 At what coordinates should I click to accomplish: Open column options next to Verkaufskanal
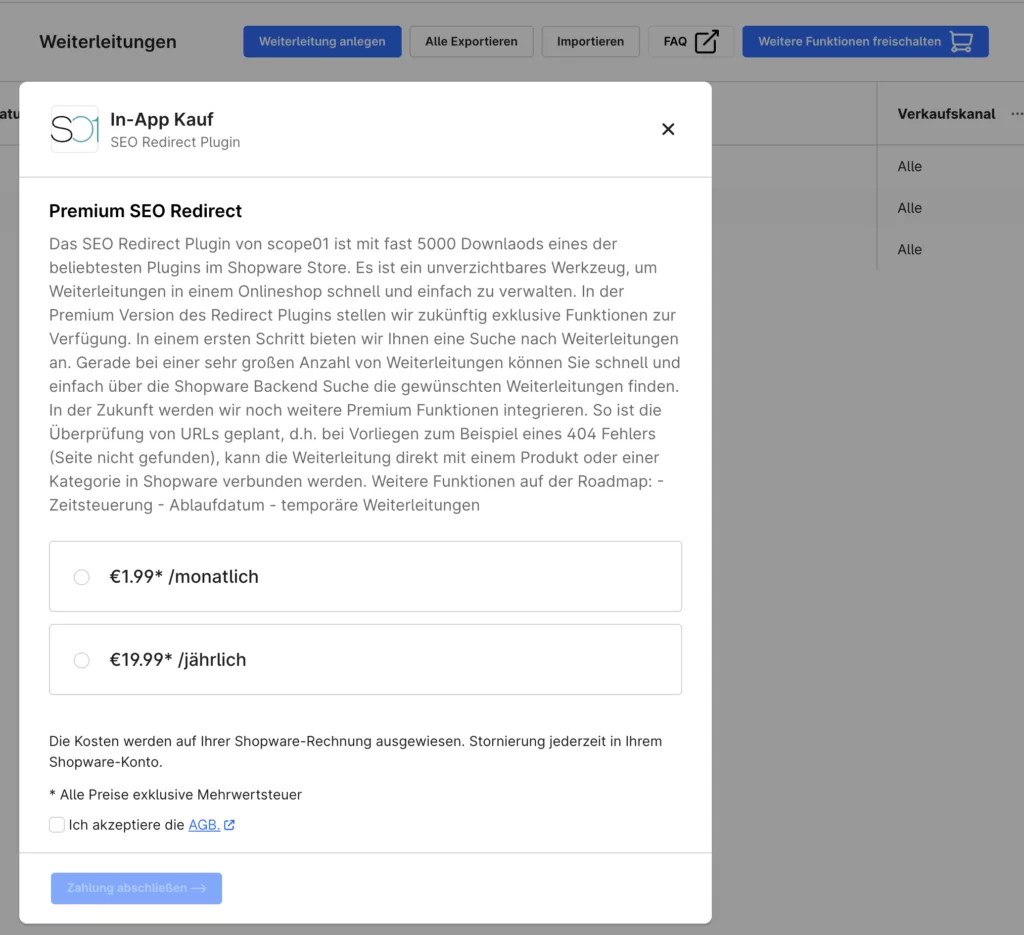[1017, 114]
